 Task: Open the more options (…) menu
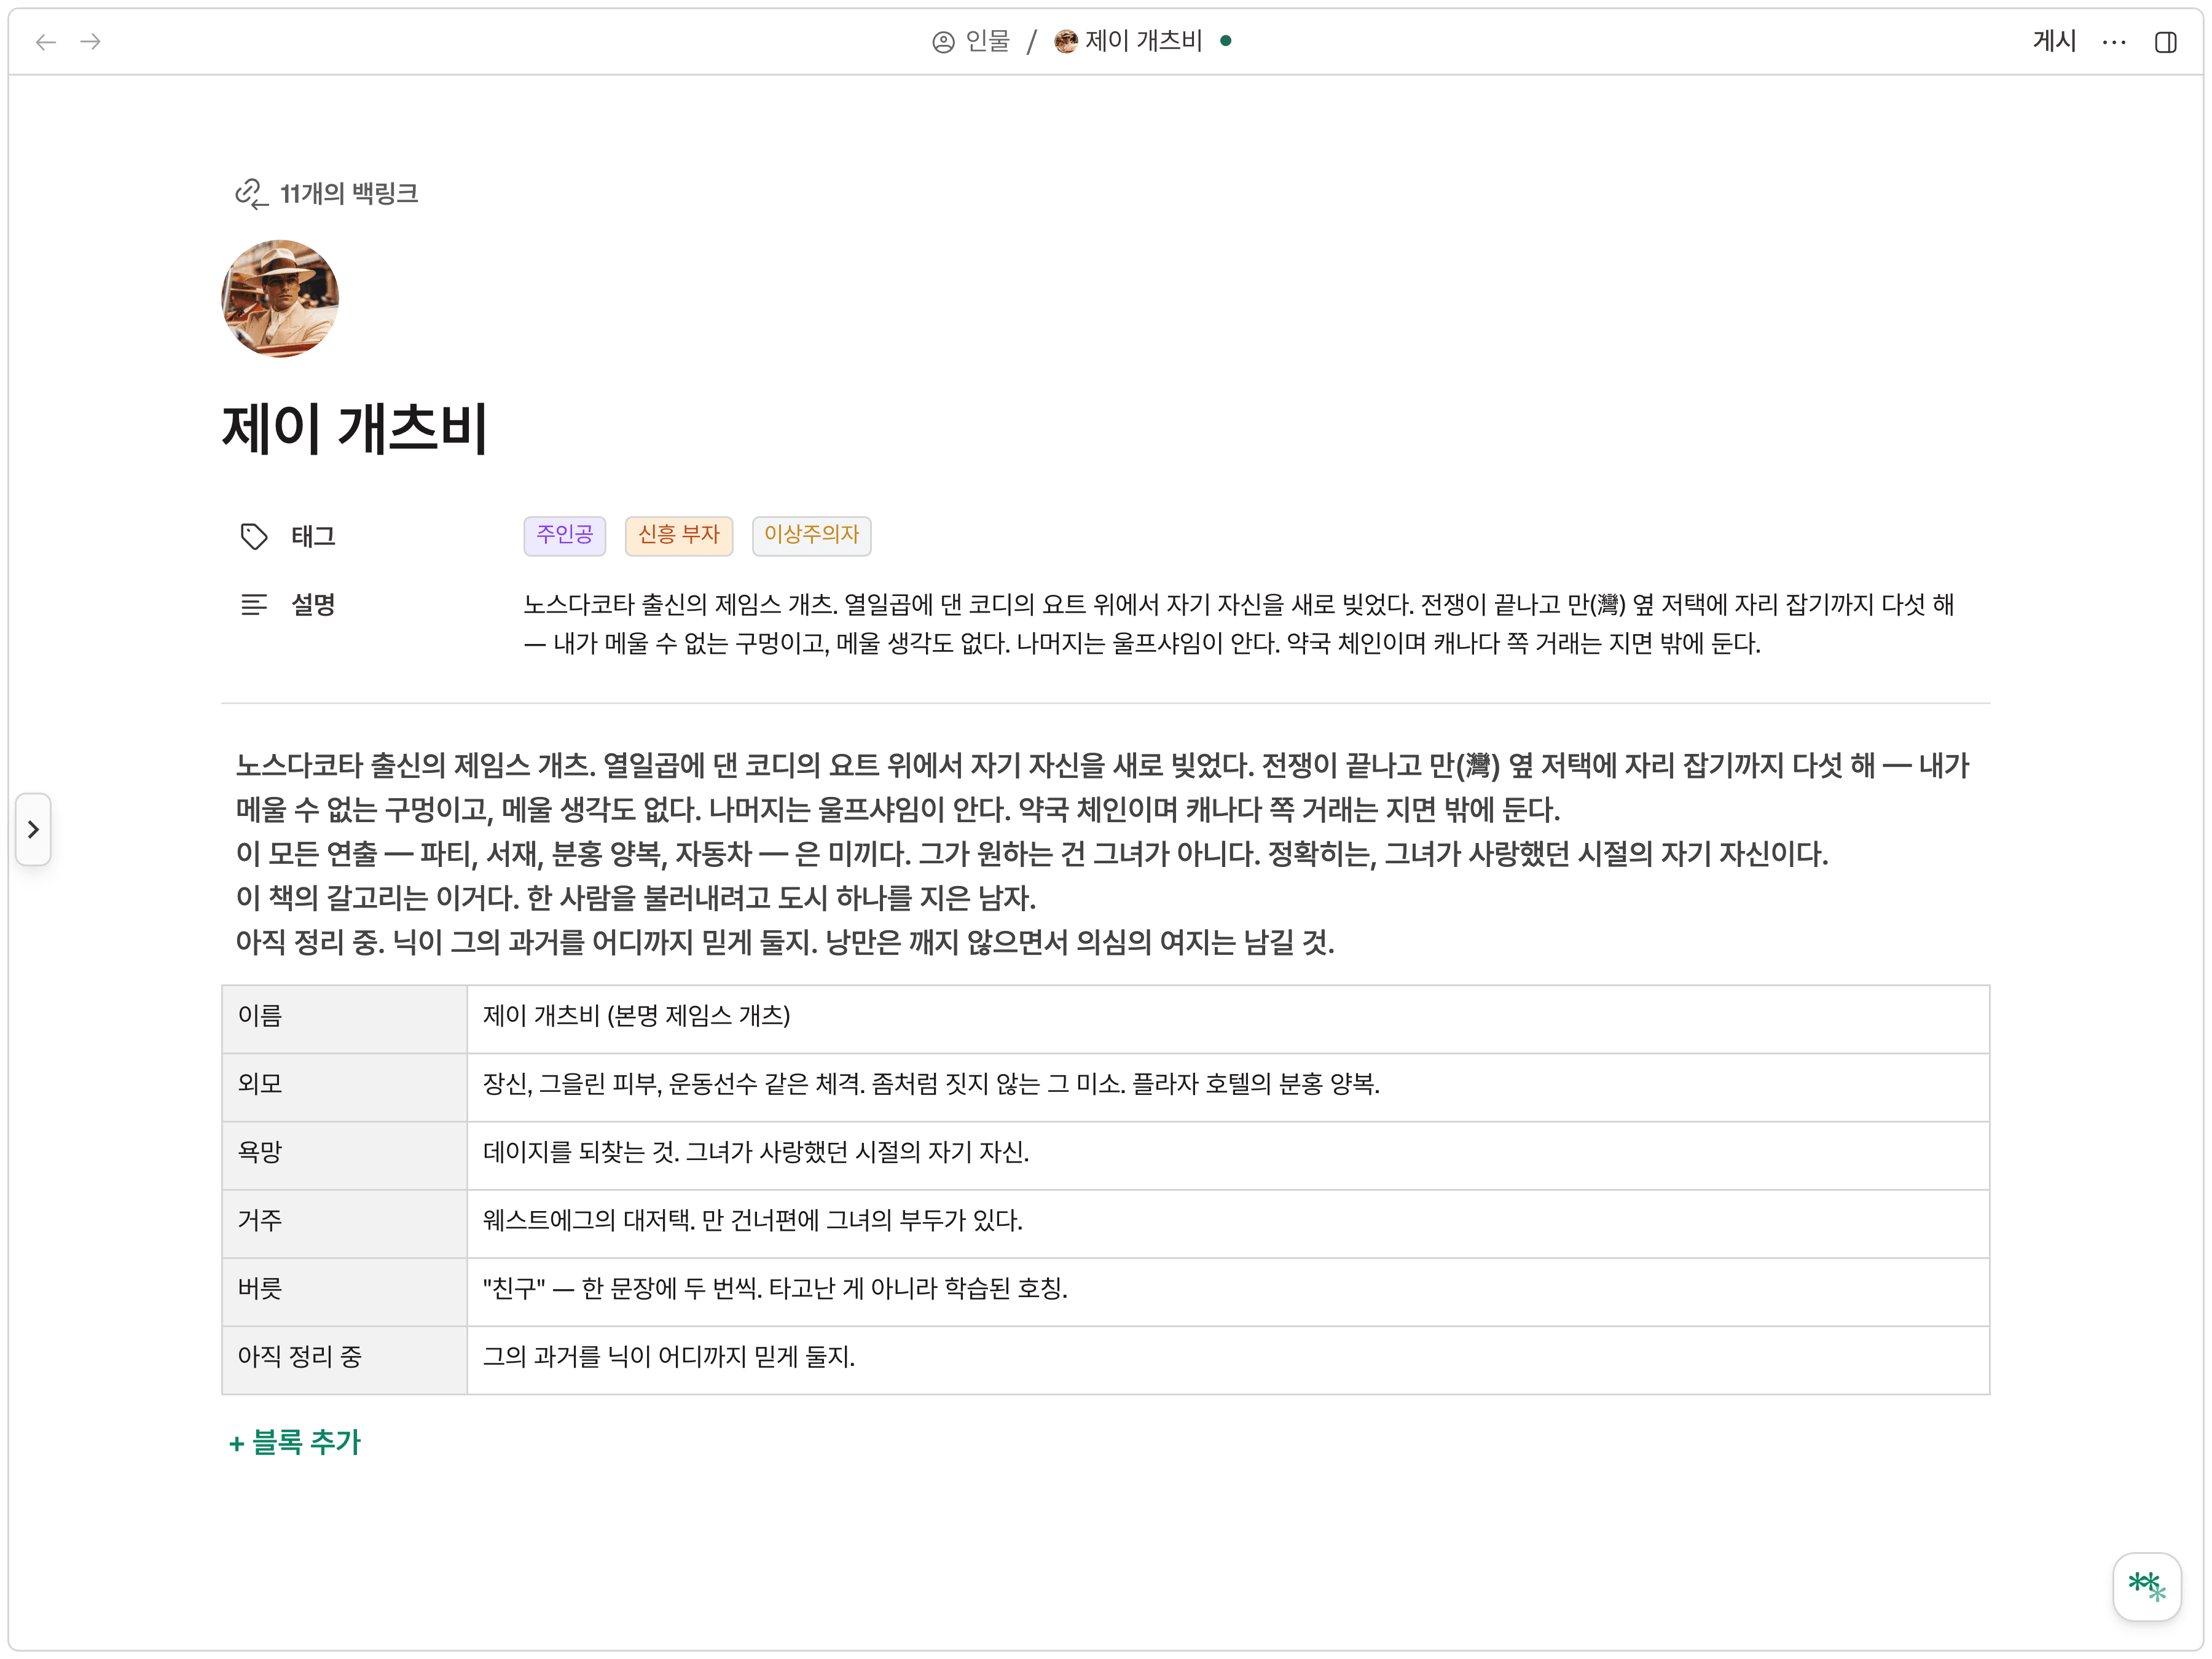[2114, 42]
